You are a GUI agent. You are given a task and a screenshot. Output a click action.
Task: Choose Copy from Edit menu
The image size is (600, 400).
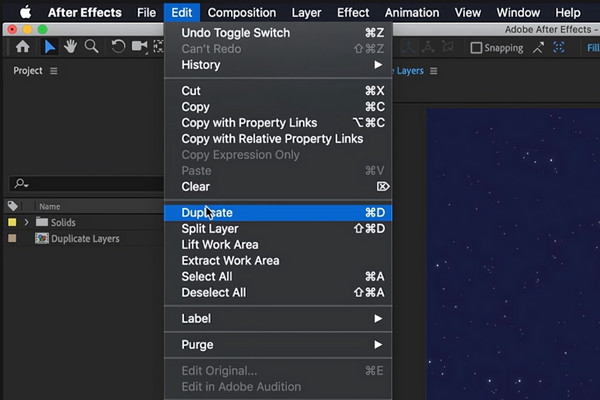click(x=278, y=107)
